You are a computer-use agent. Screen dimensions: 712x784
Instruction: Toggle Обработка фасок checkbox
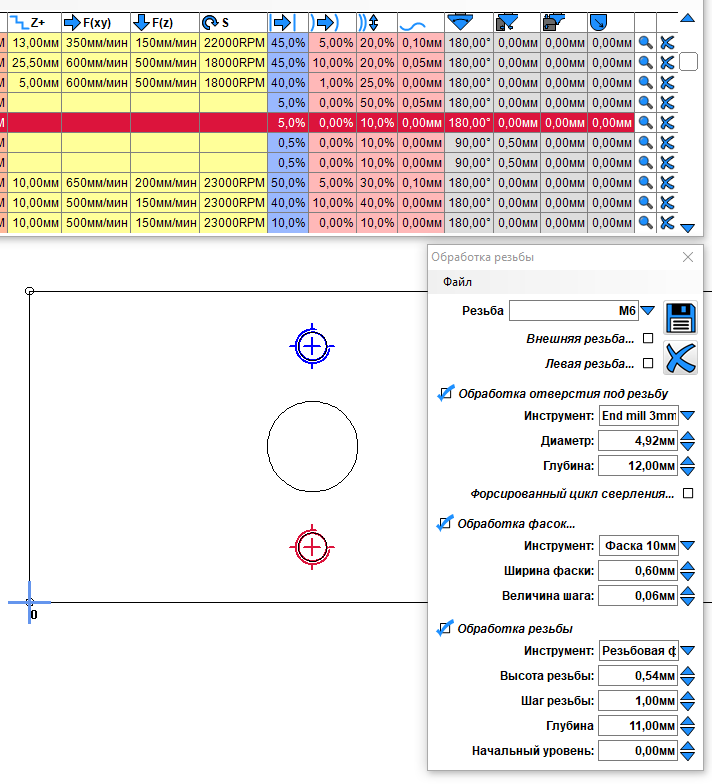(445, 524)
